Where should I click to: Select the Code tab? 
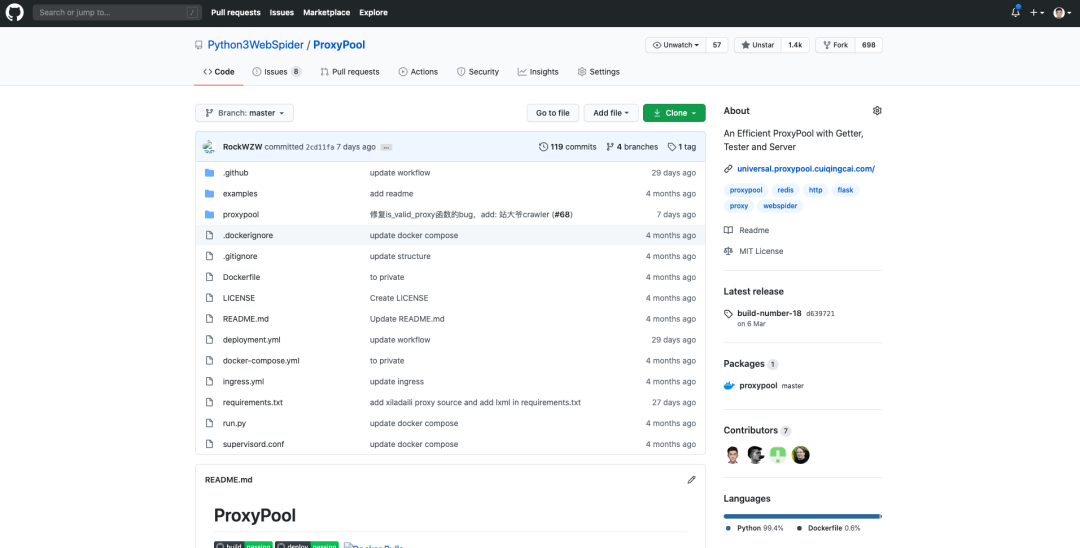pyautogui.click(x=218, y=72)
